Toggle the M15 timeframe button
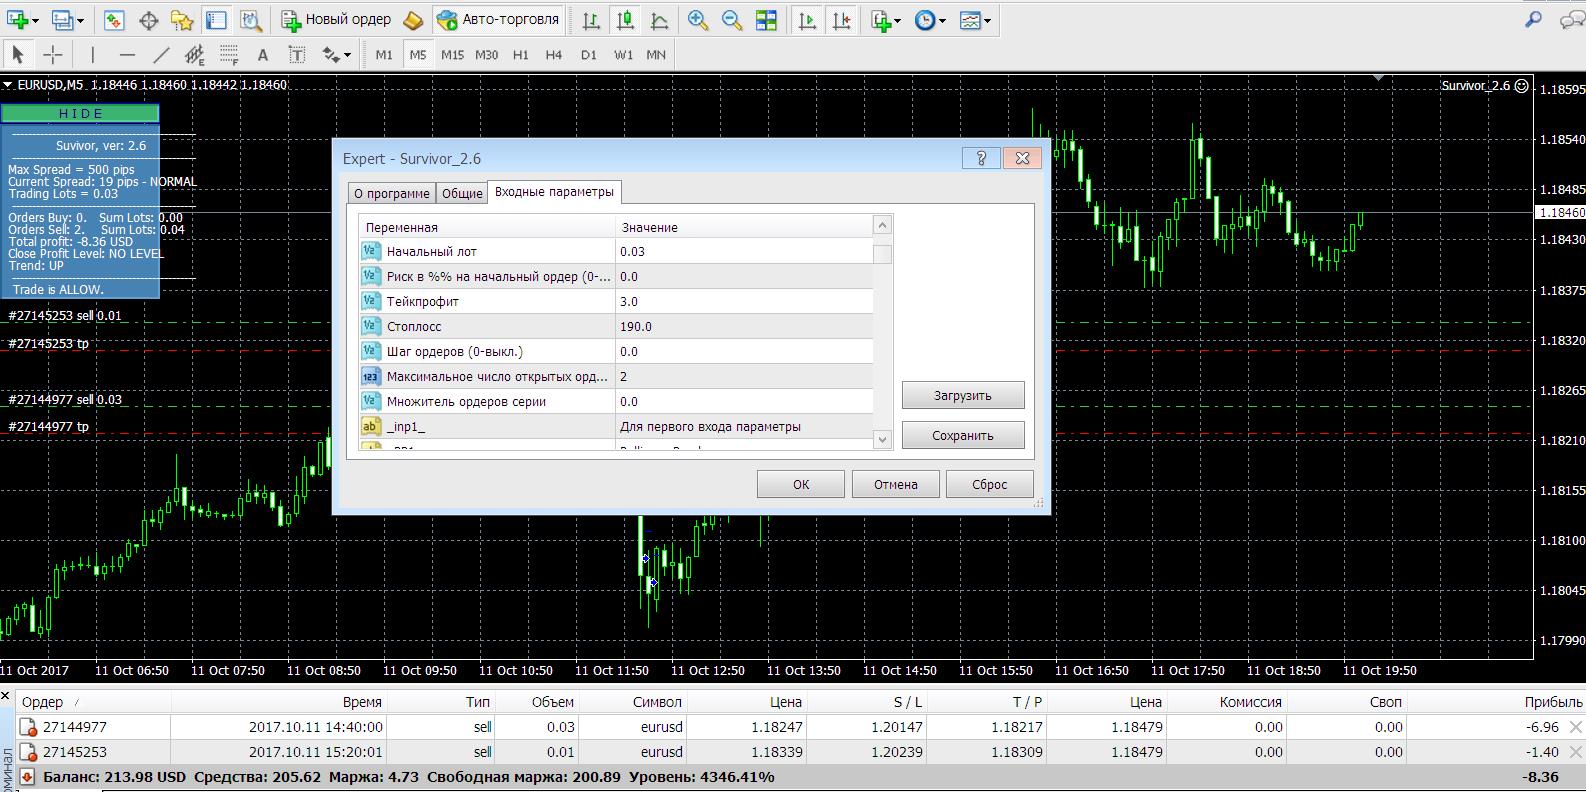1586x792 pixels. click(452, 55)
